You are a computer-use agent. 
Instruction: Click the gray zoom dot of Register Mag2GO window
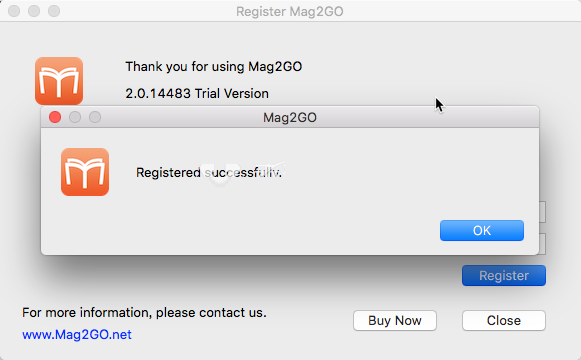click(x=54, y=11)
